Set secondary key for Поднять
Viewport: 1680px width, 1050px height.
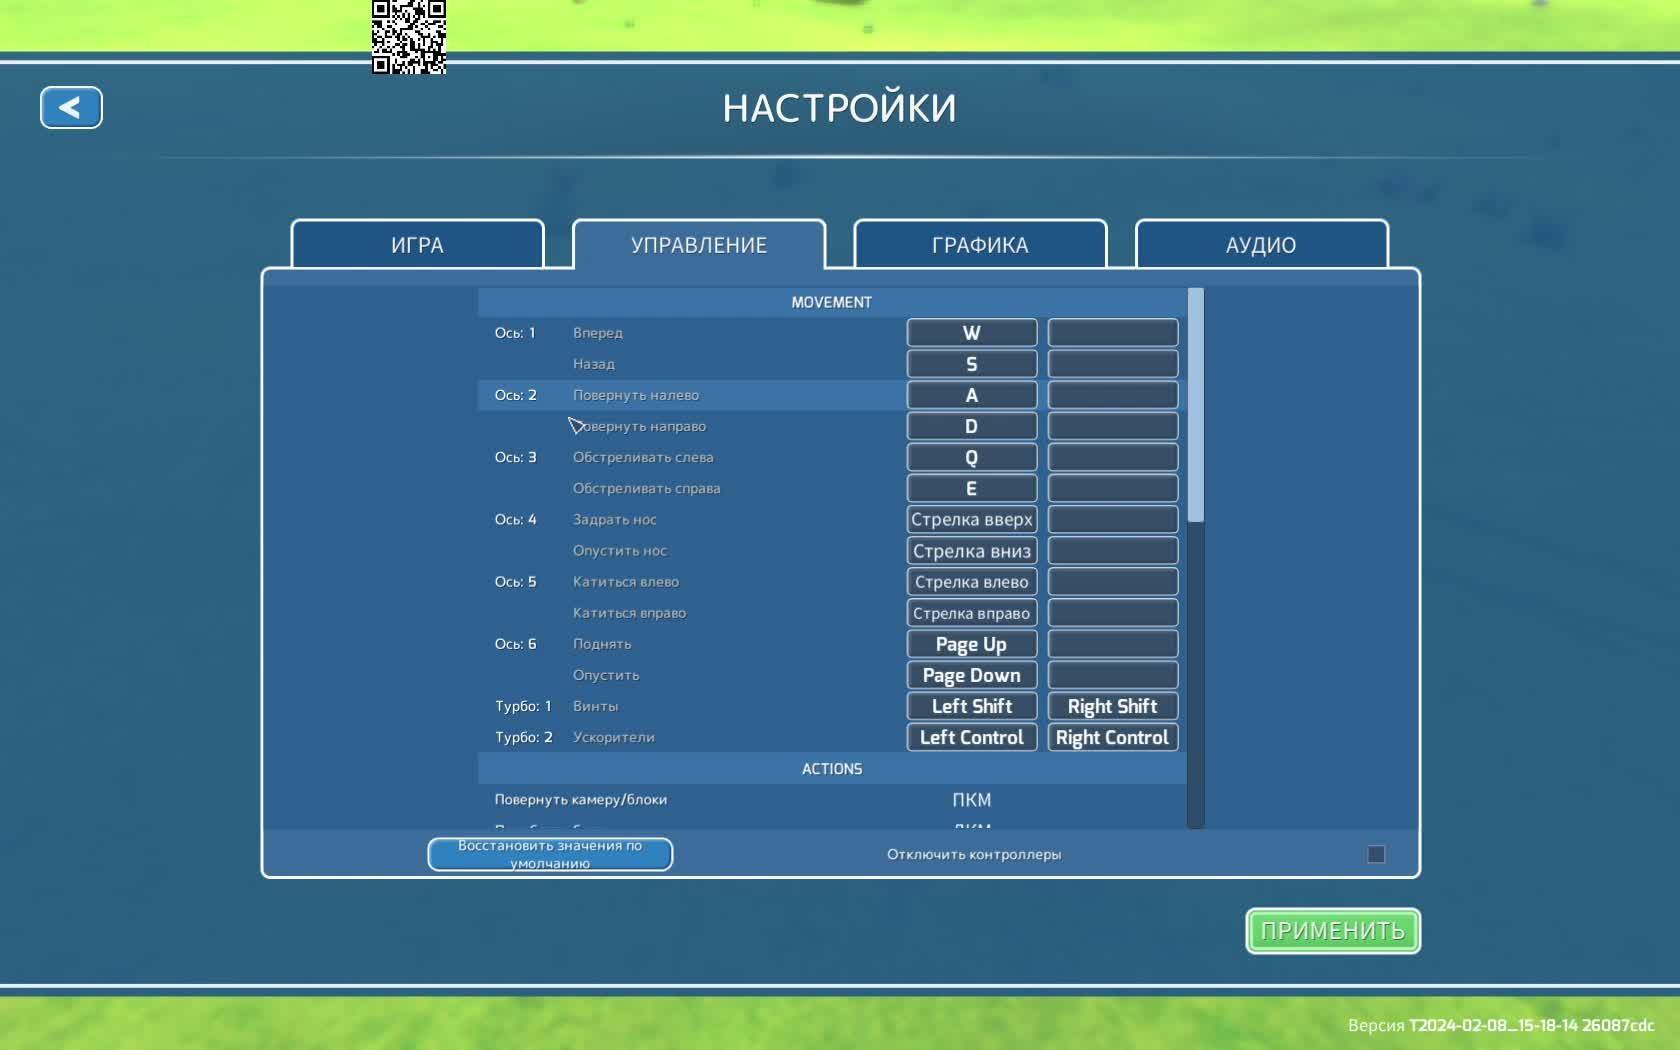point(1113,644)
